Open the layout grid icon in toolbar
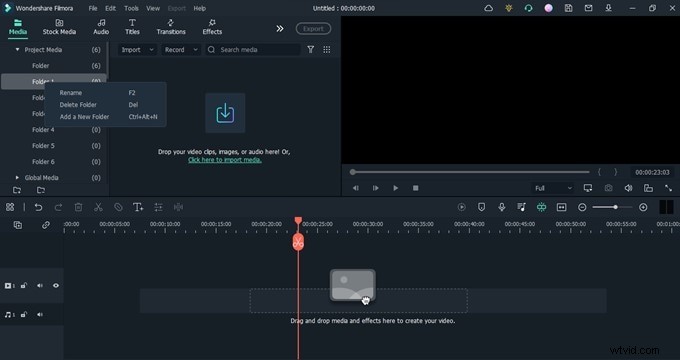 (x=10, y=207)
